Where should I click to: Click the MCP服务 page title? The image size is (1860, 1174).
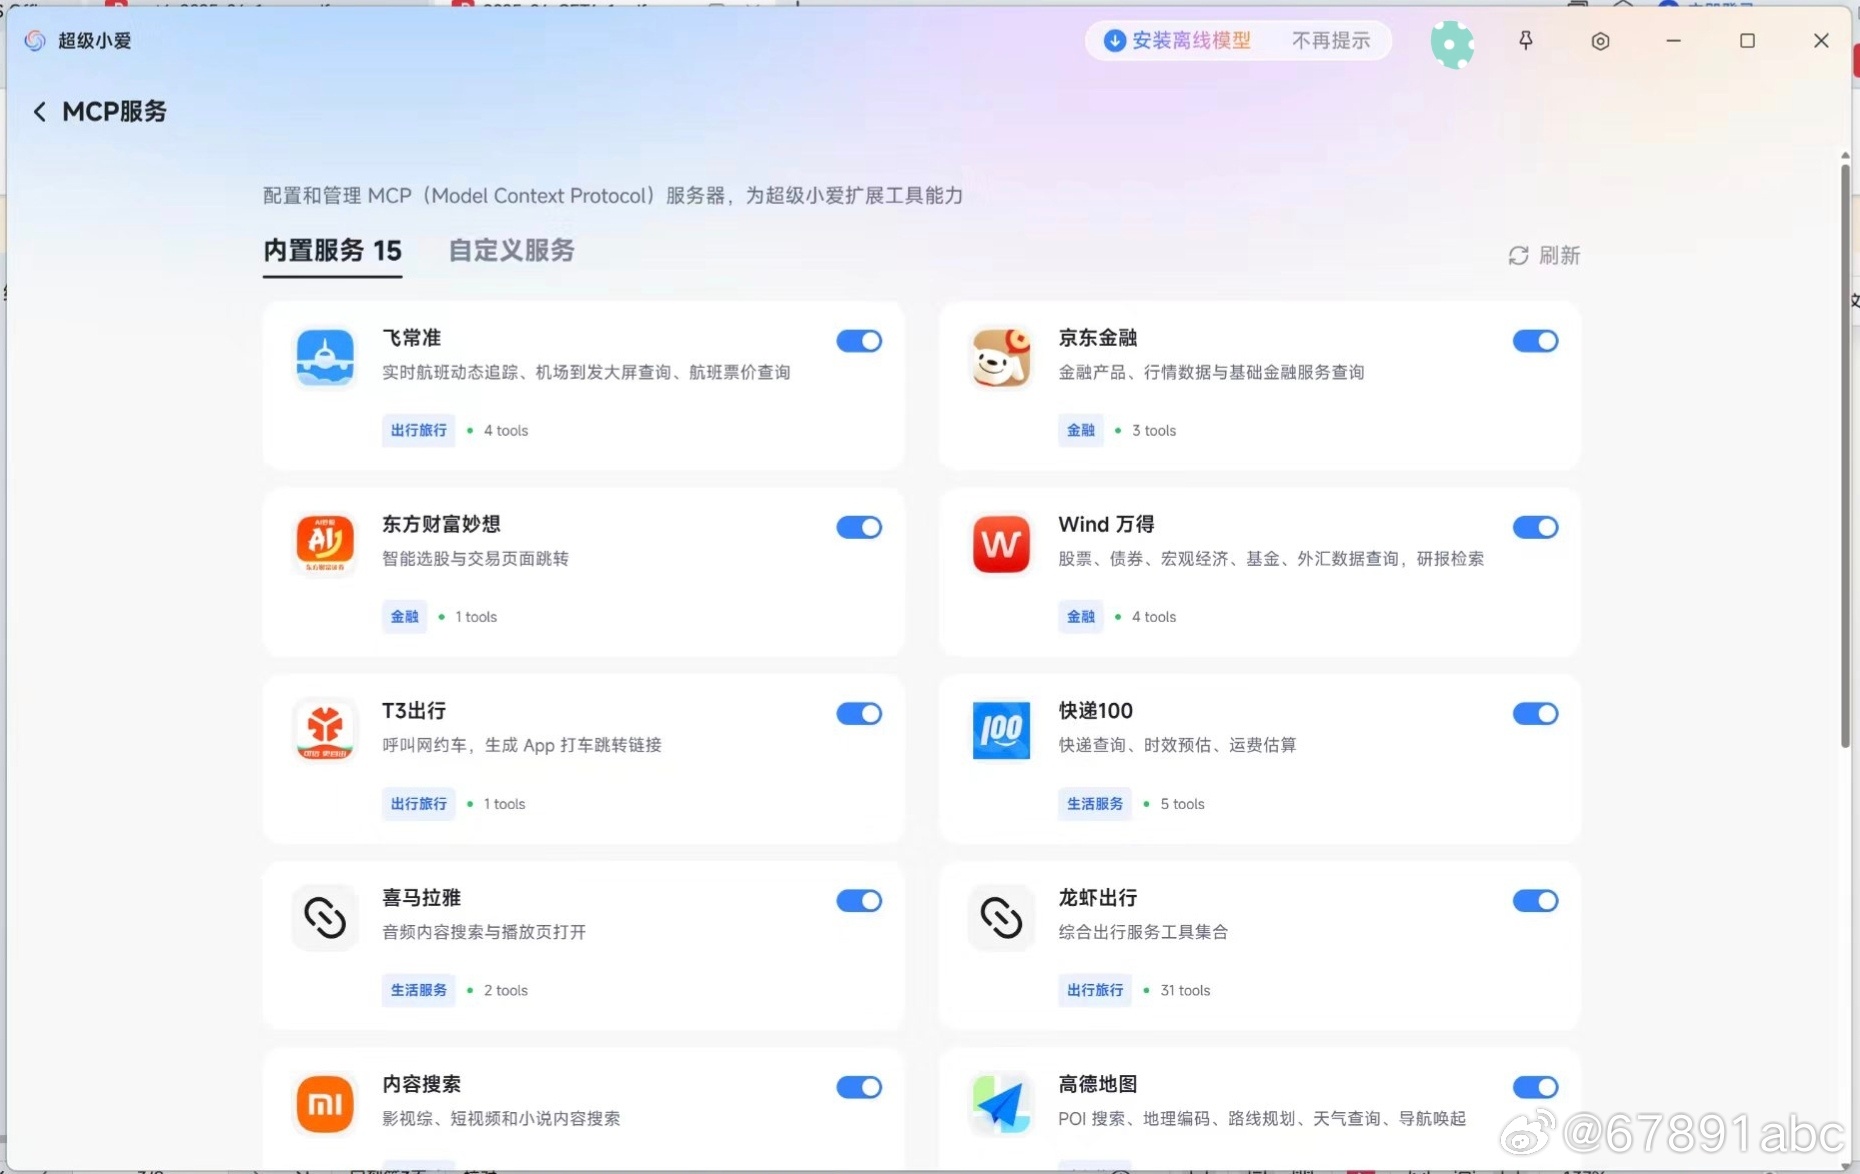click(x=114, y=111)
